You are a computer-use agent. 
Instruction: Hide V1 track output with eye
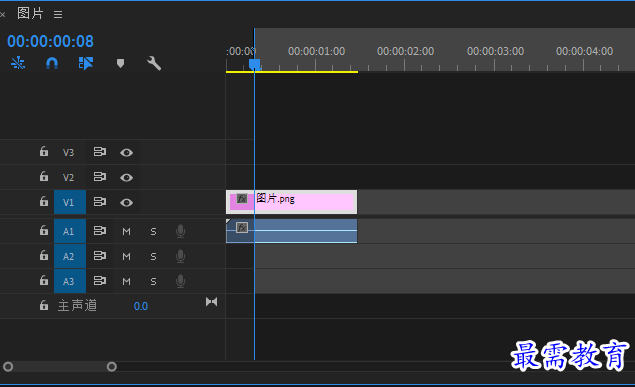[x=126, y=202]
